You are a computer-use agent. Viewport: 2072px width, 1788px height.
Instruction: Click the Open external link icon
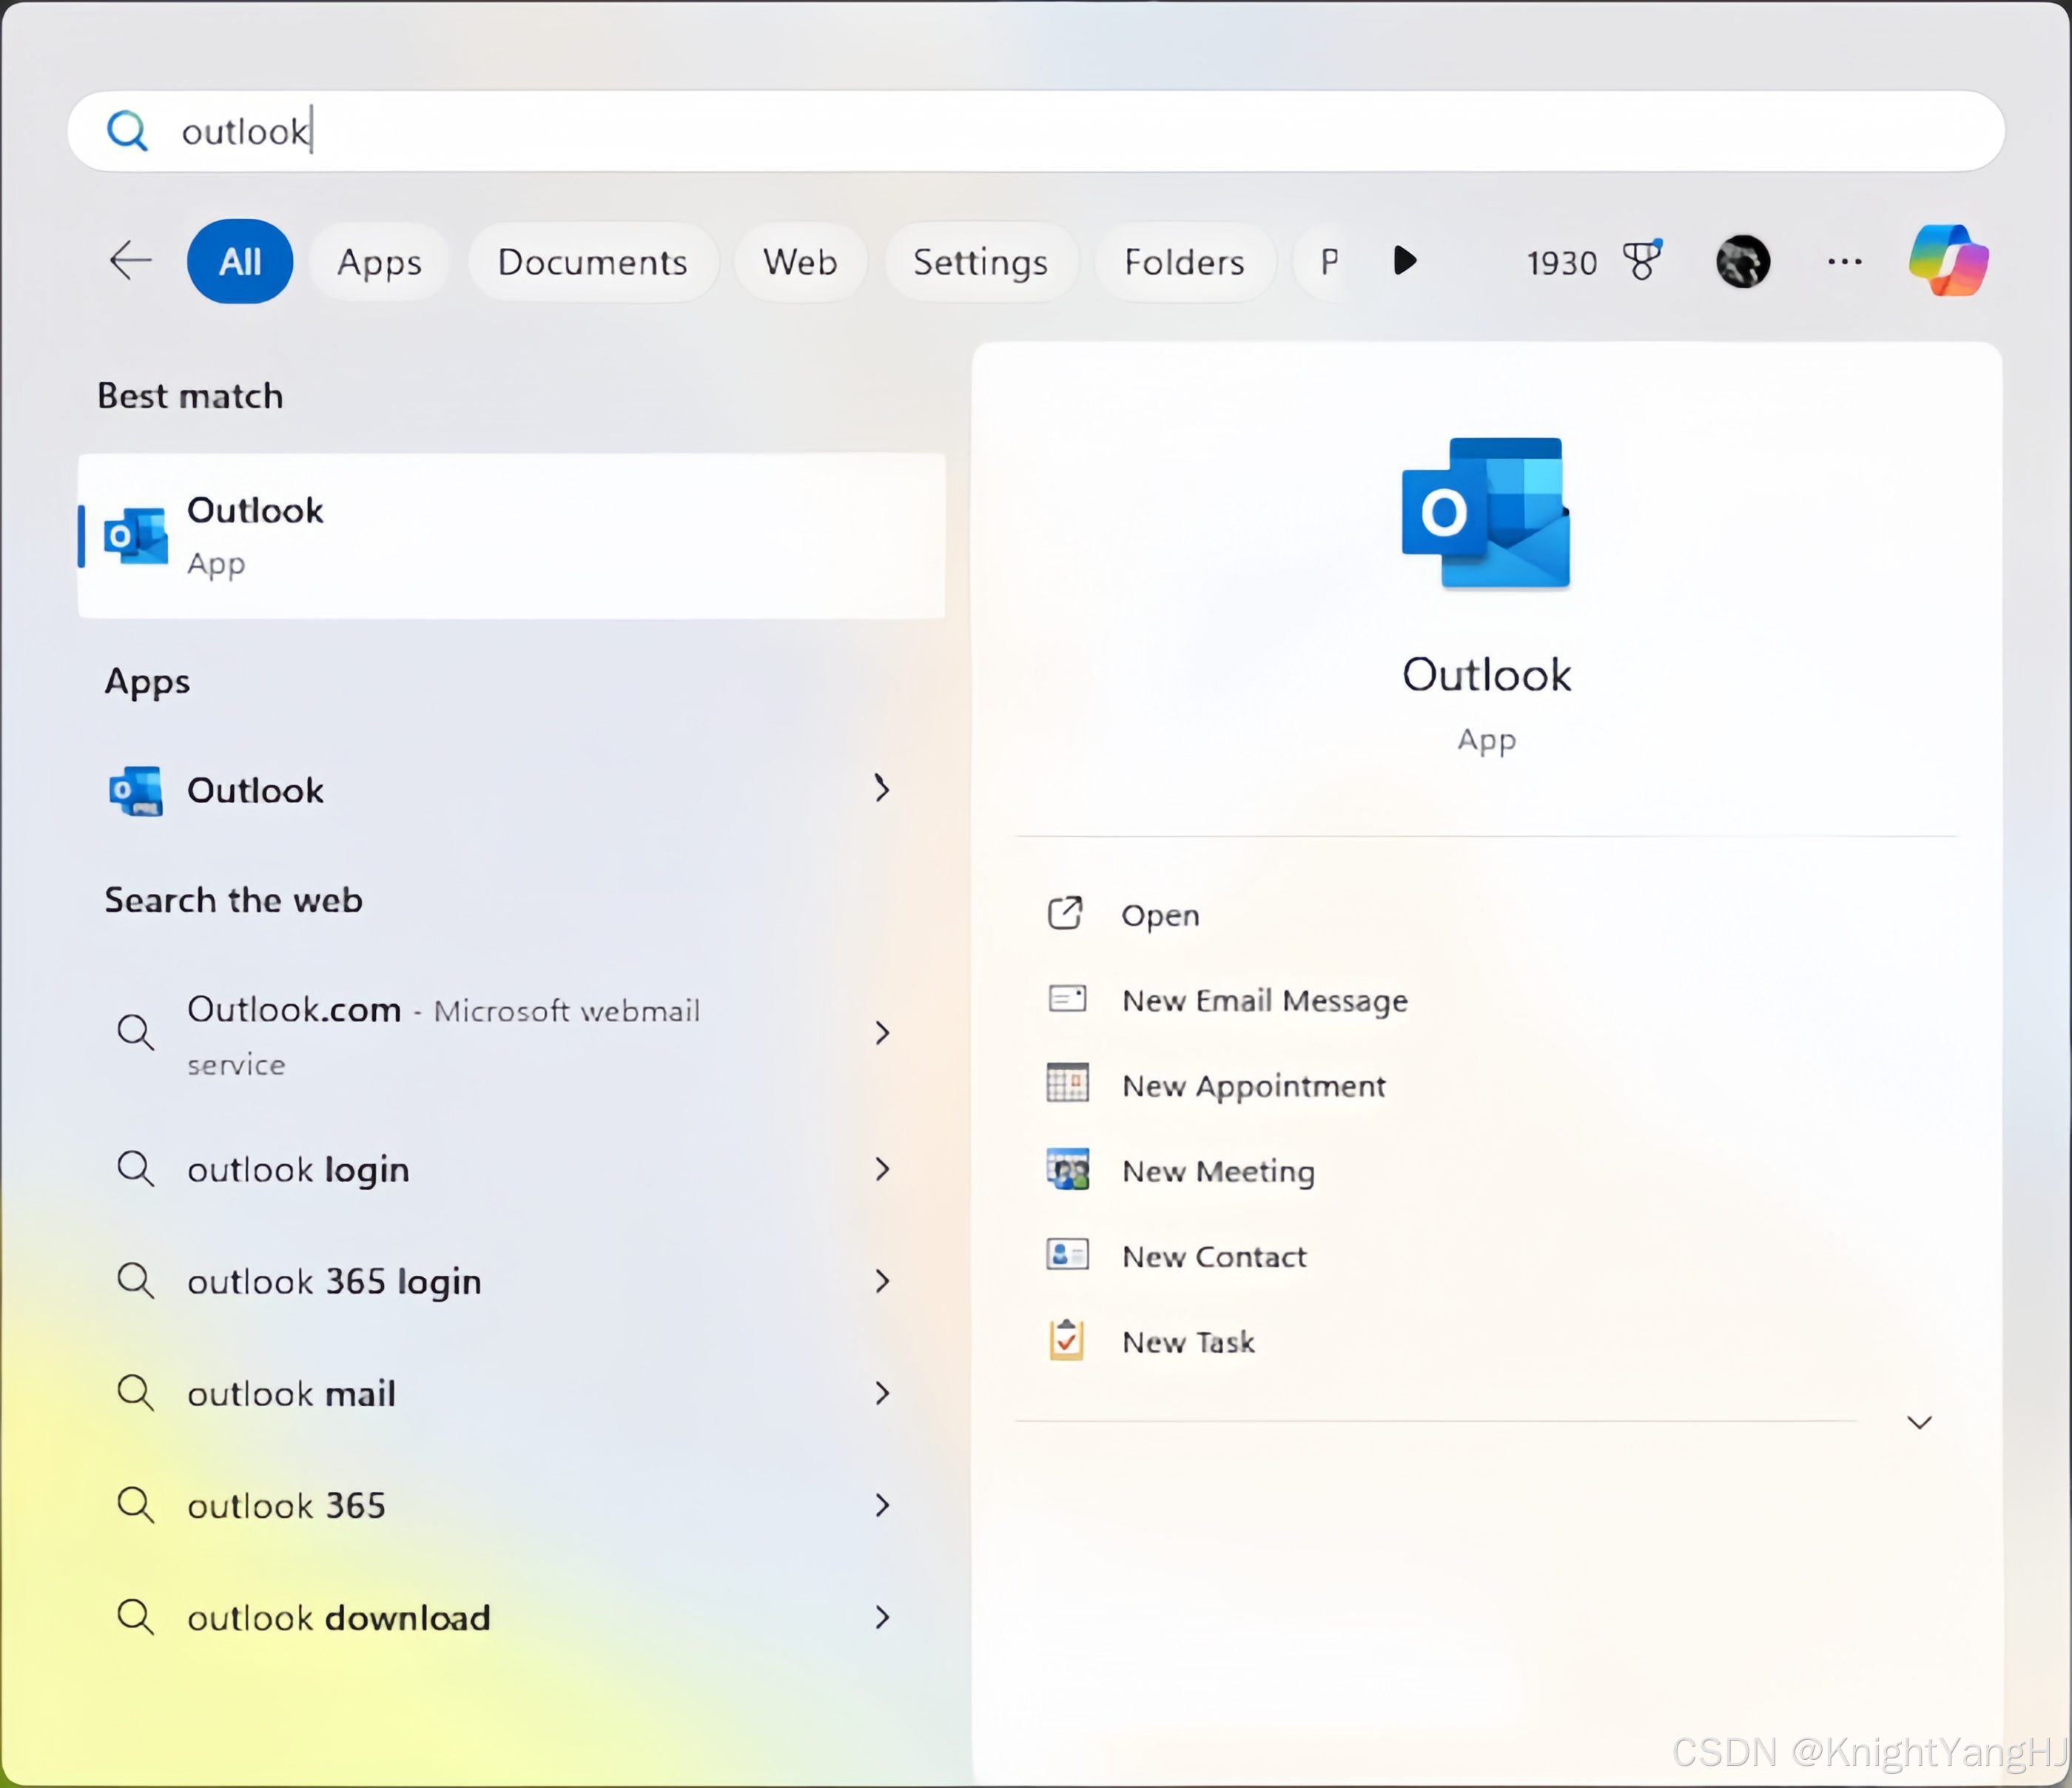(x=1064, y=913)
